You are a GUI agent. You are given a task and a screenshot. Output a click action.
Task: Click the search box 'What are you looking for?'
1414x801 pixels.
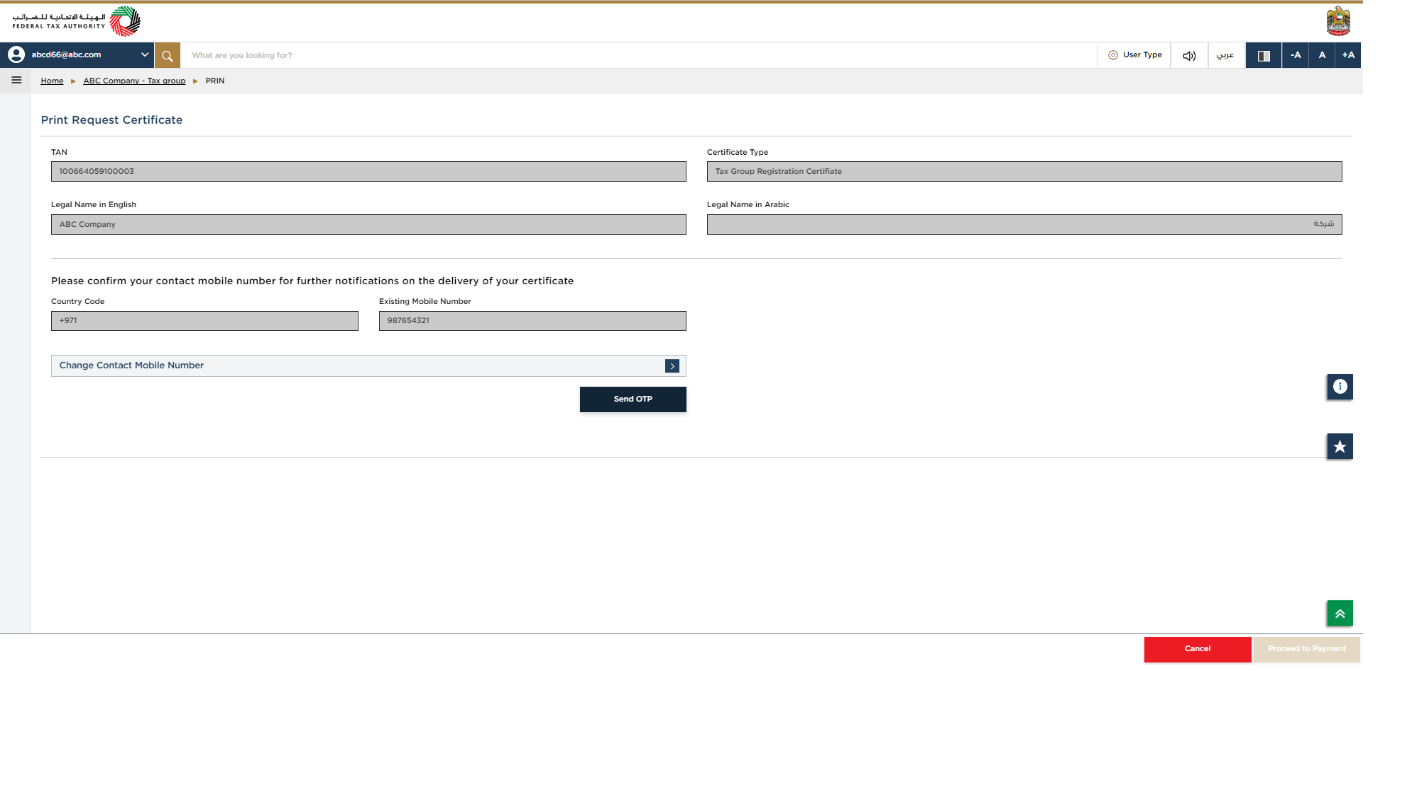[x=638, y=55]
